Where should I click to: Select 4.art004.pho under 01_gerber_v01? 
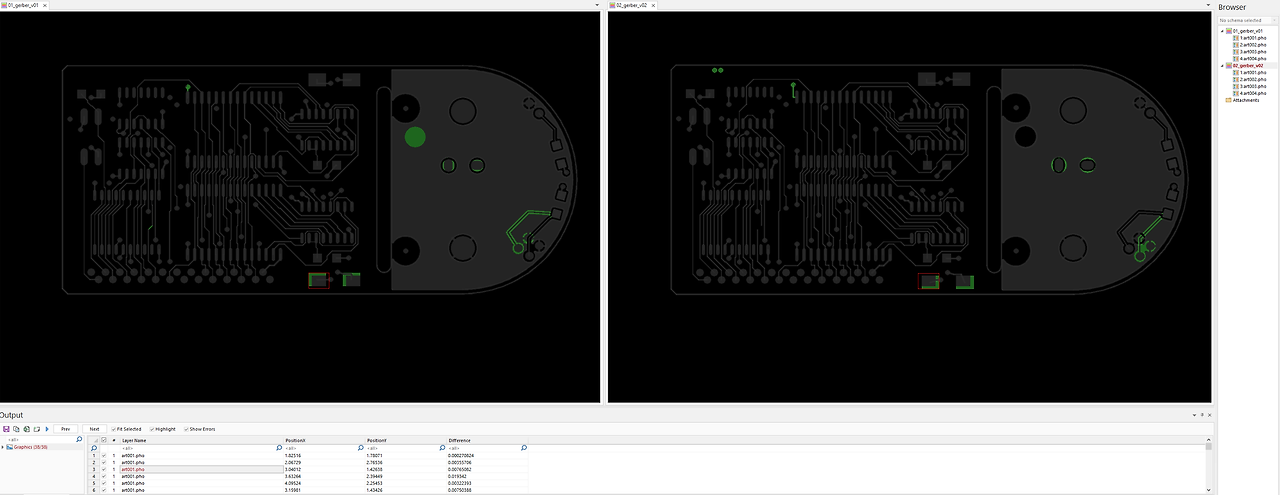coord(1254,59)
